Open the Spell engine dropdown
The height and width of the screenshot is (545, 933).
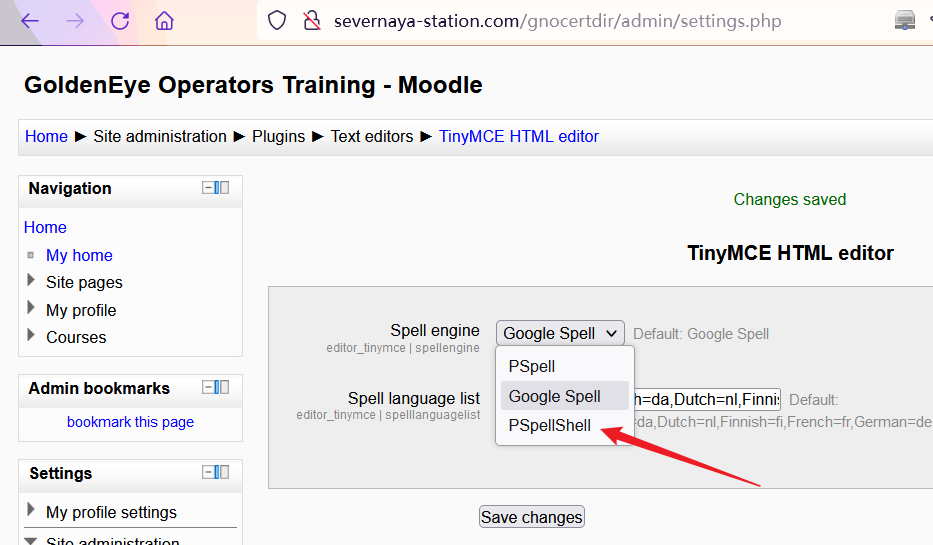tap(560, 334)
